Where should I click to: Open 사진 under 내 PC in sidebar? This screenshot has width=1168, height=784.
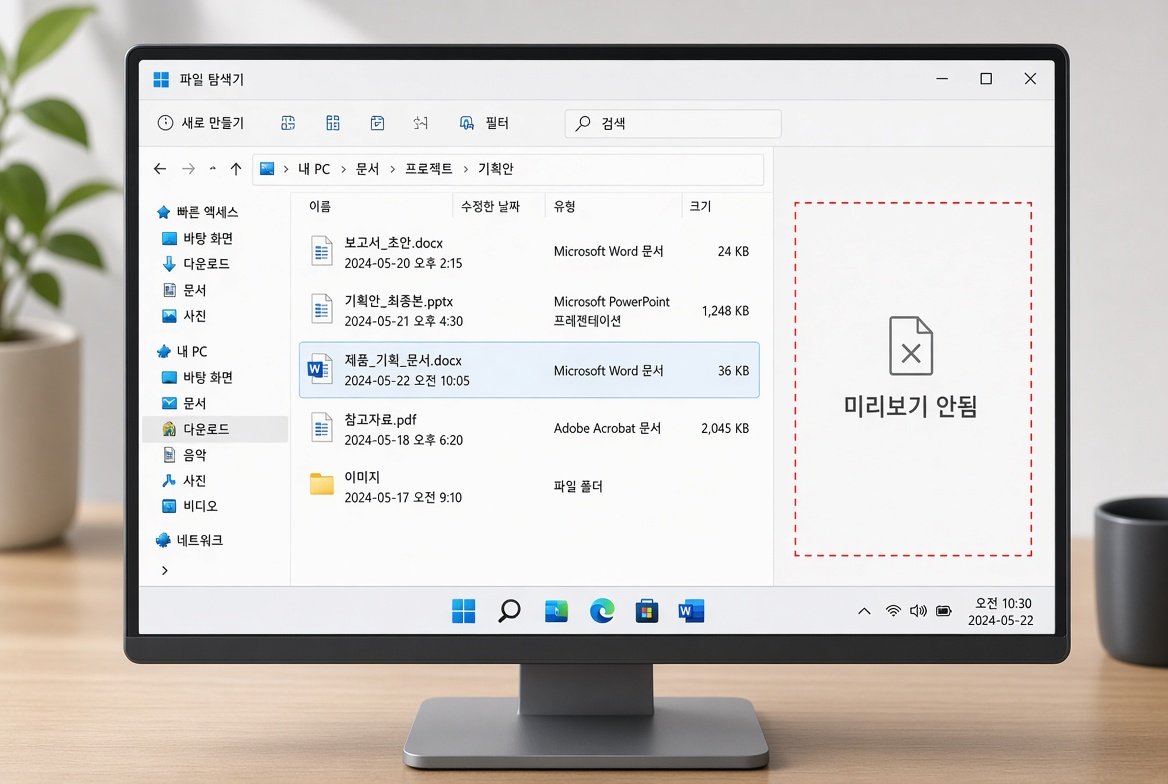point(184,481)
